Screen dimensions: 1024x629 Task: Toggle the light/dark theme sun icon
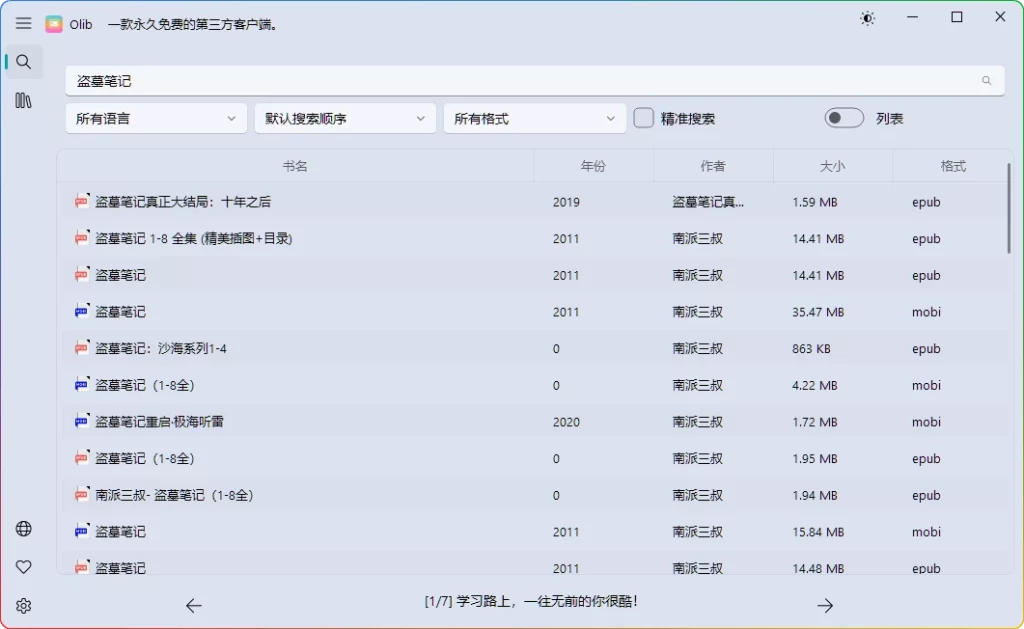pyautogui.click(x=867, y=17)
